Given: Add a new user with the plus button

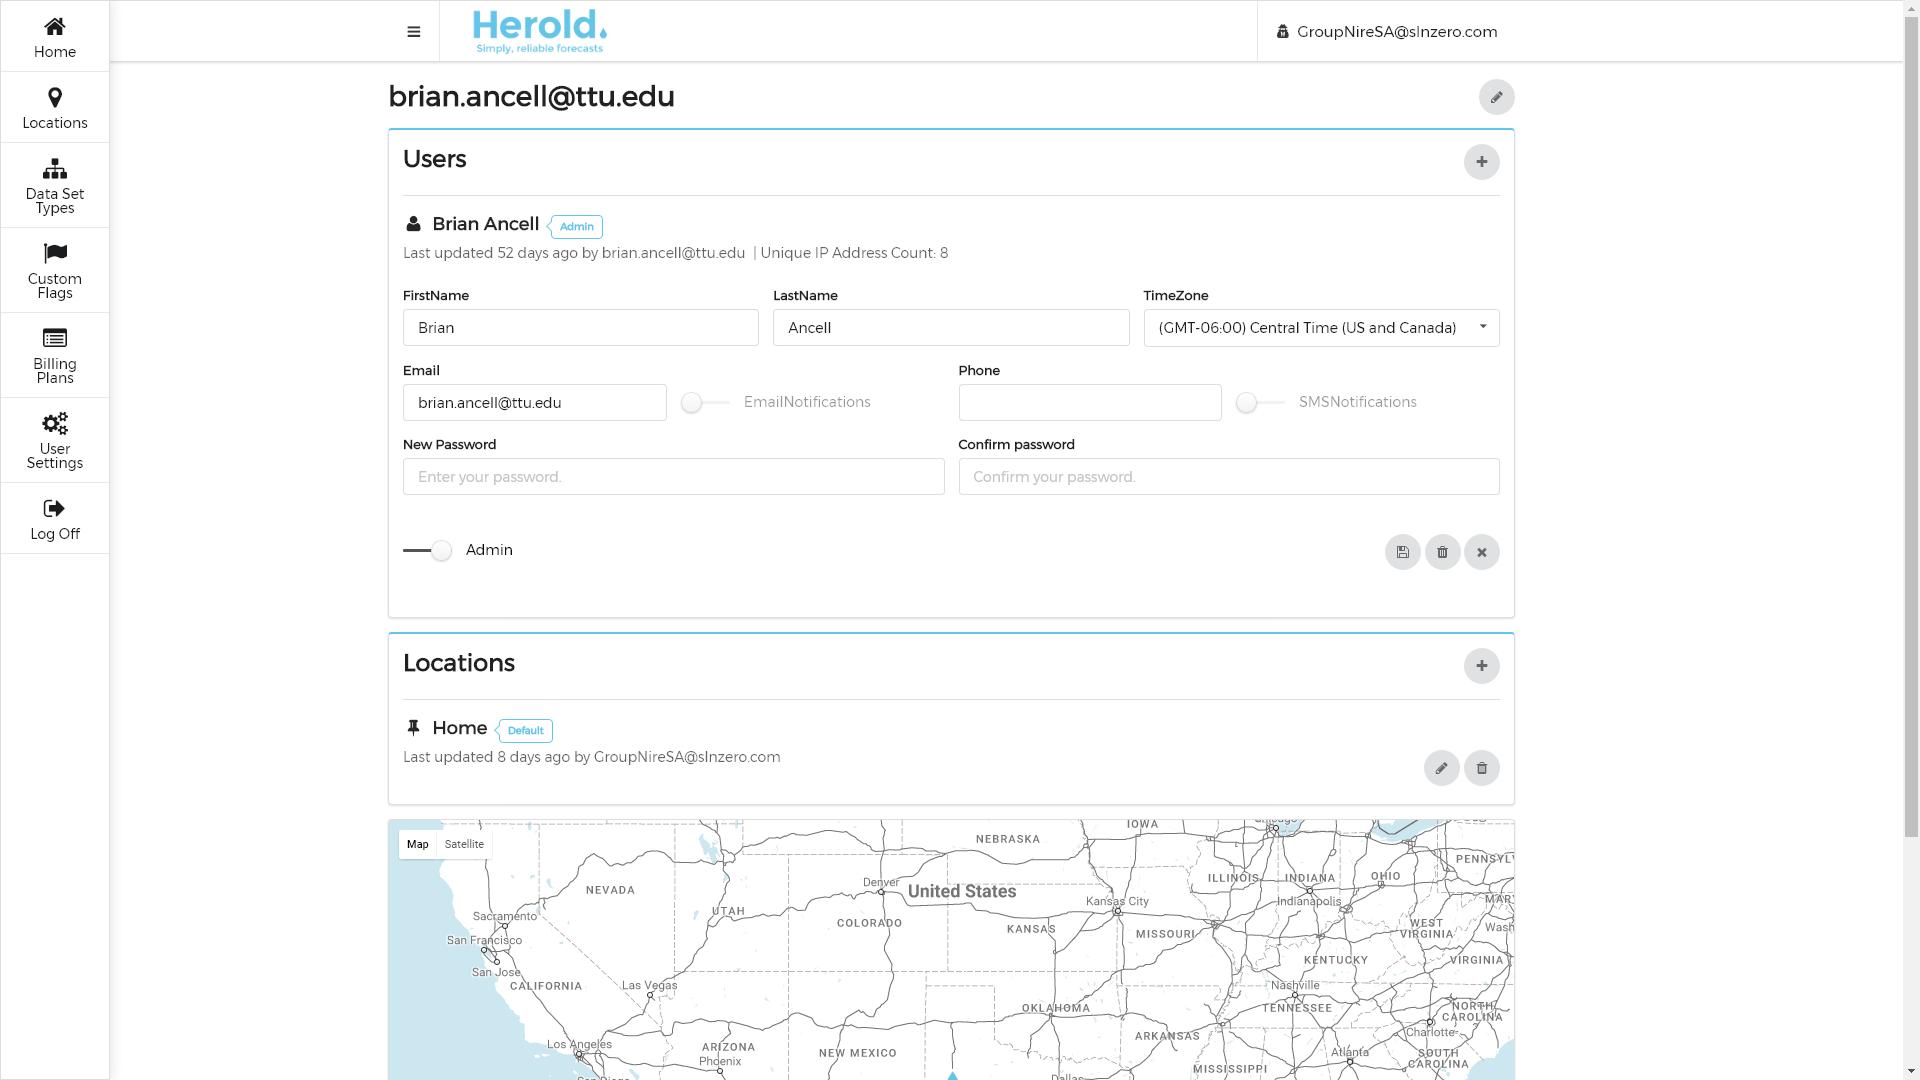Looking at the screenshot, I should click(x=1482, y=161).
